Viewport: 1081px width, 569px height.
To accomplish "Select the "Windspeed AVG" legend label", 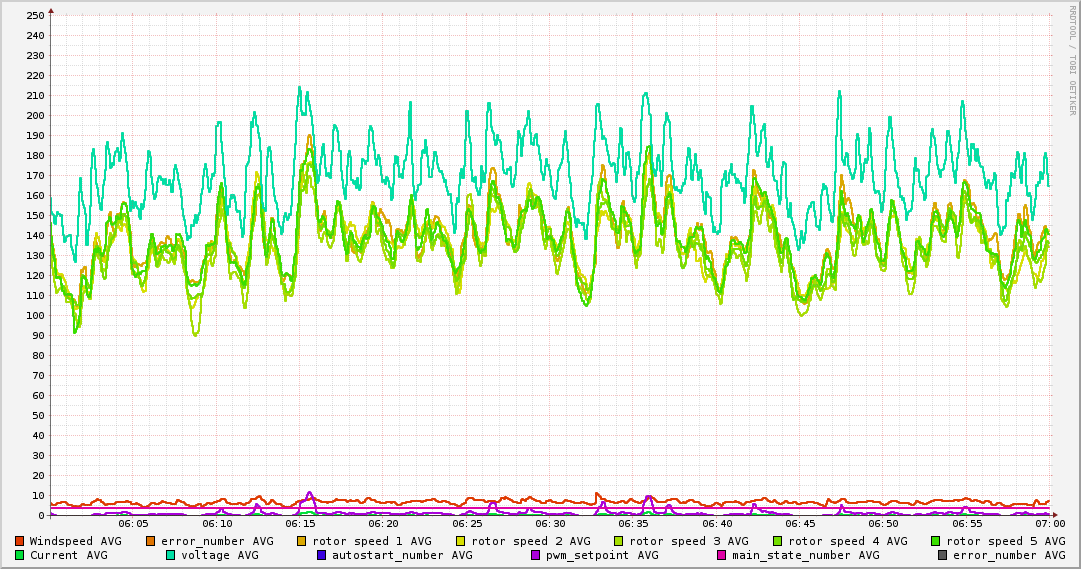I will (x=75, y=541).
